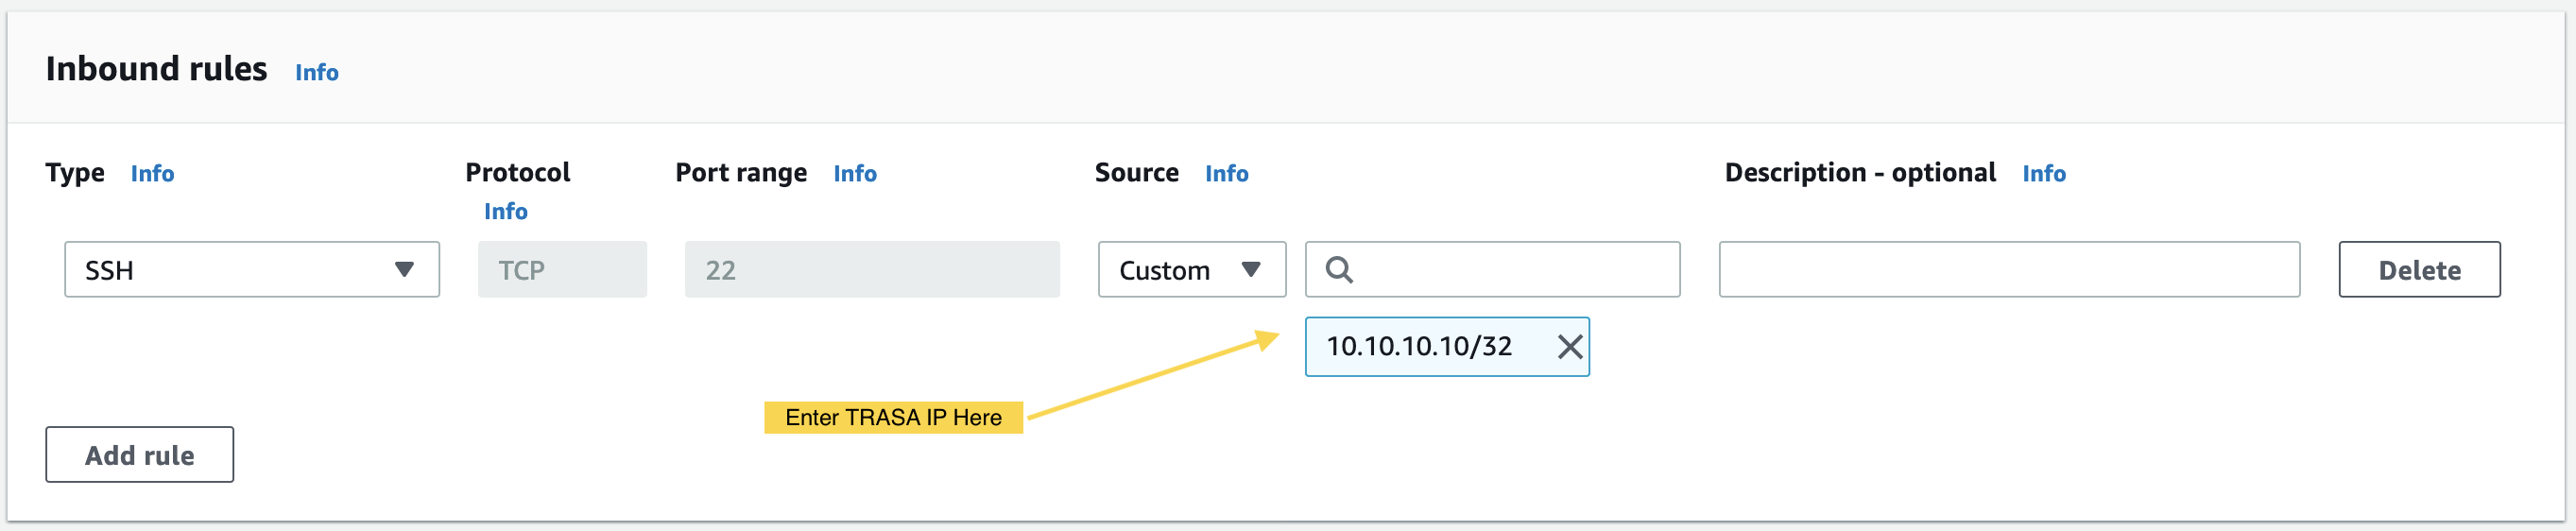Click the magnifier icon in source search
Viewport: 2576px width, 531px height.
[x=1339, y=270]
